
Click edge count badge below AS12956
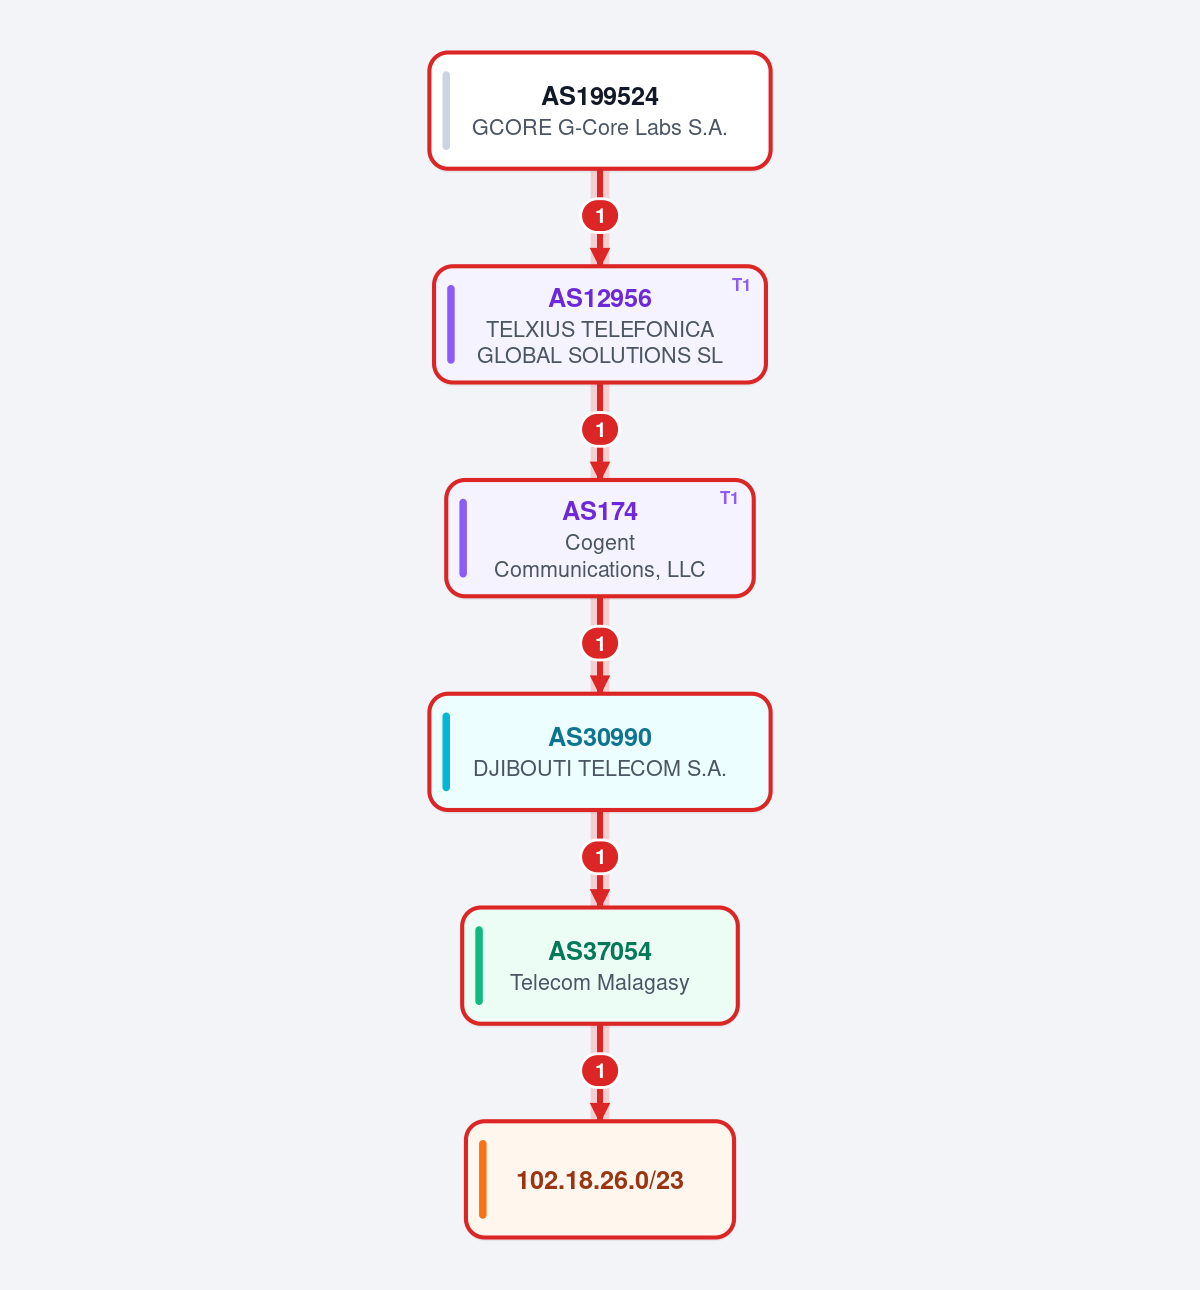[600, 430]
